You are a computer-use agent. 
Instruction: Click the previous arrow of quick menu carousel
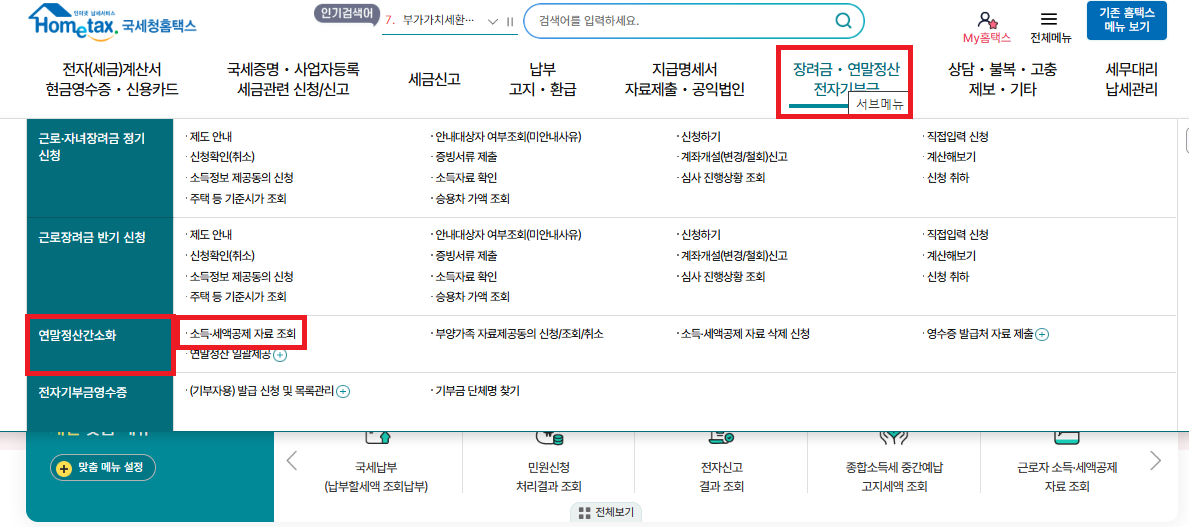coord(292,460)
